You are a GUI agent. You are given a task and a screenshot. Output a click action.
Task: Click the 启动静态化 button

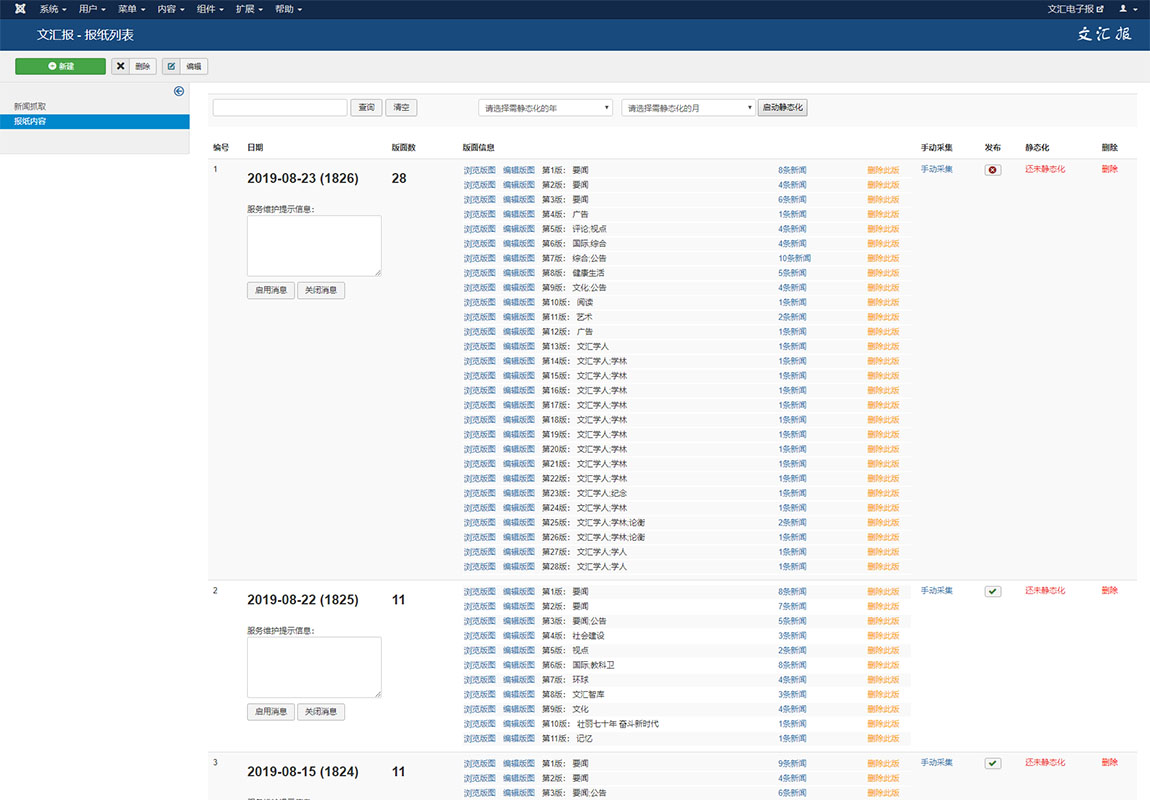click(x=782, y=108)
